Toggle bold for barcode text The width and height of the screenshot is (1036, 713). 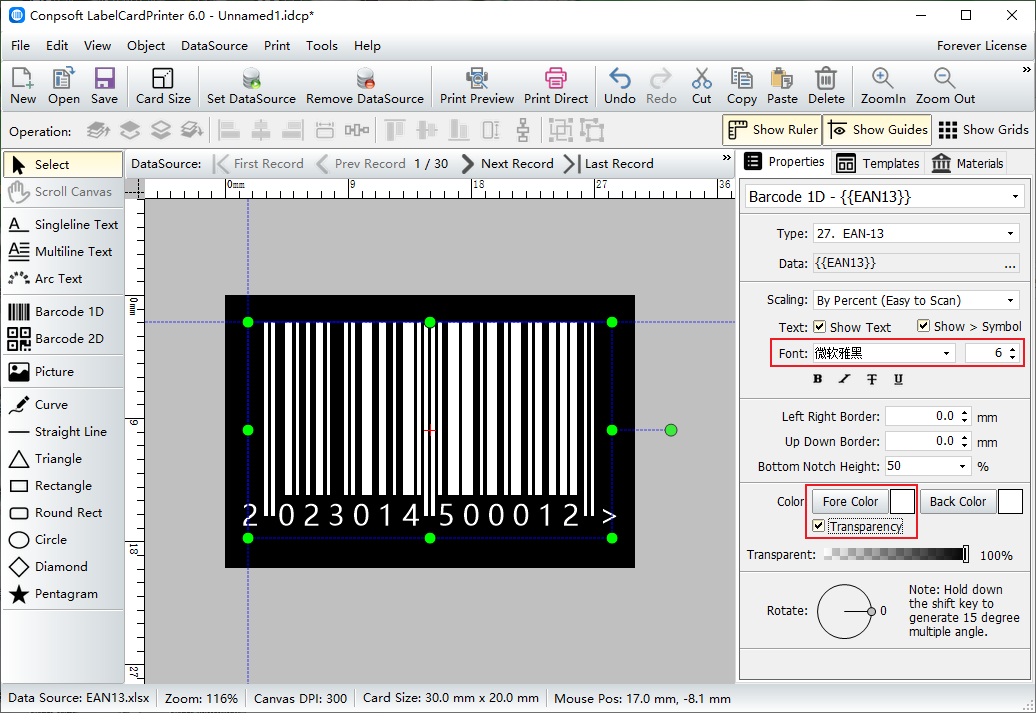click(818, 379)
